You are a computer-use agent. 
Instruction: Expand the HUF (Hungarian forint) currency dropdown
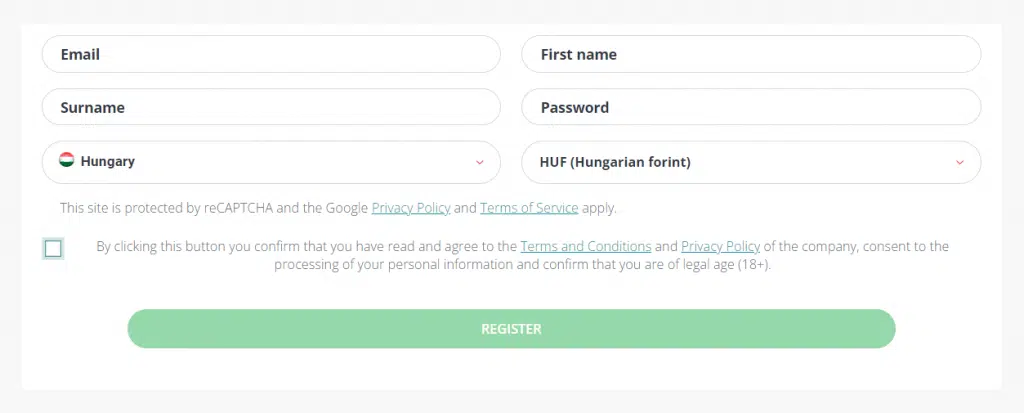point(750,162)
